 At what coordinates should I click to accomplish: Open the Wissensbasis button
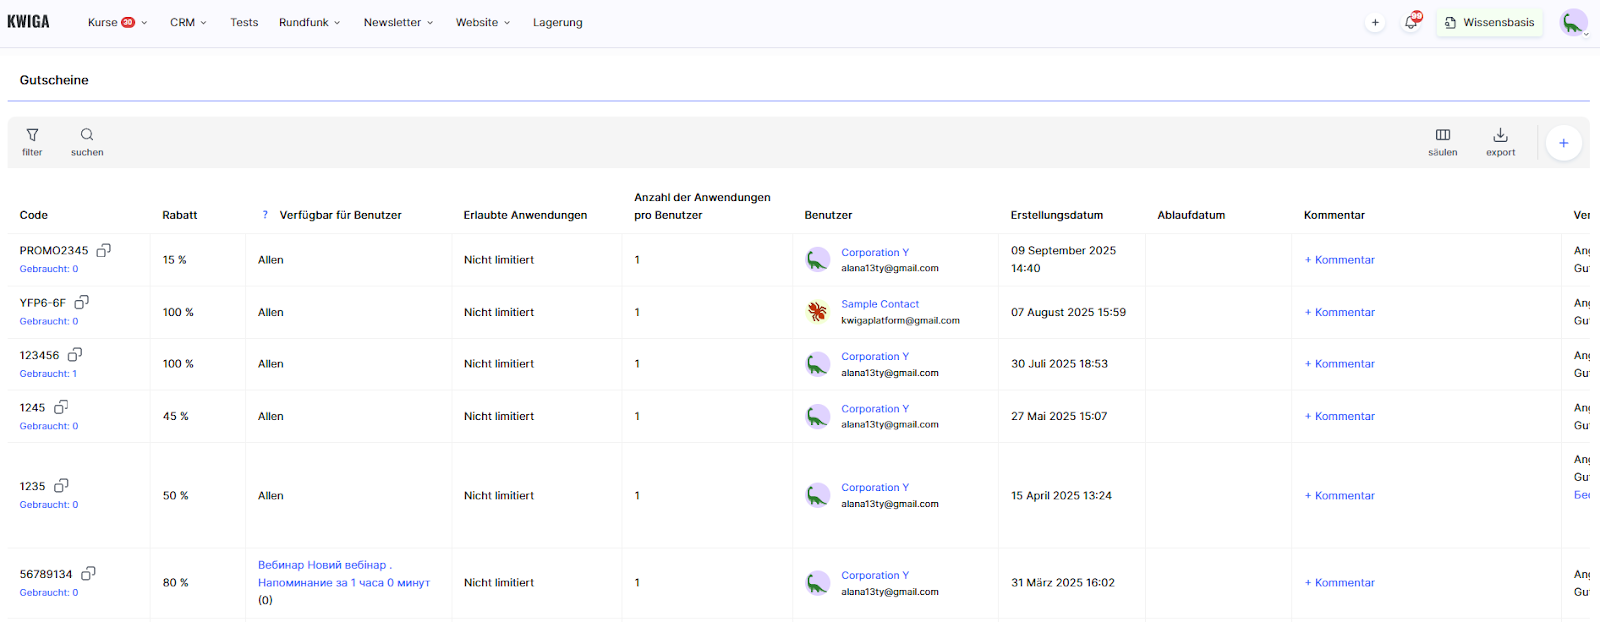coord(1489,22)
